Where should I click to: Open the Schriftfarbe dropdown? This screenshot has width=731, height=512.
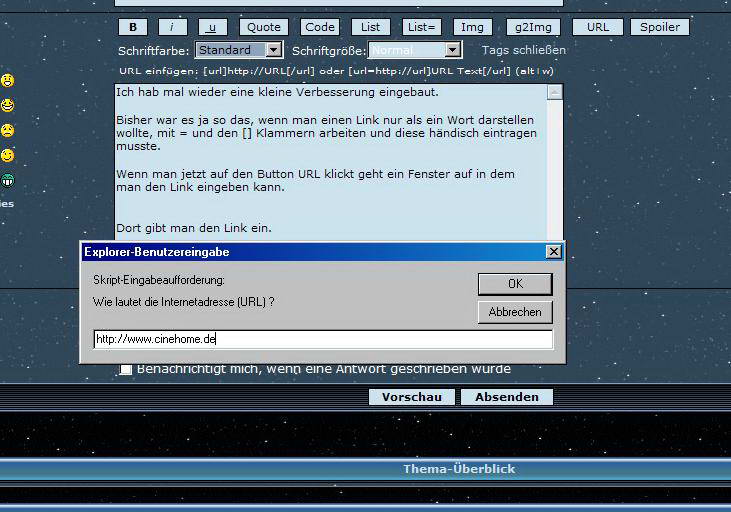pos(273,49)
